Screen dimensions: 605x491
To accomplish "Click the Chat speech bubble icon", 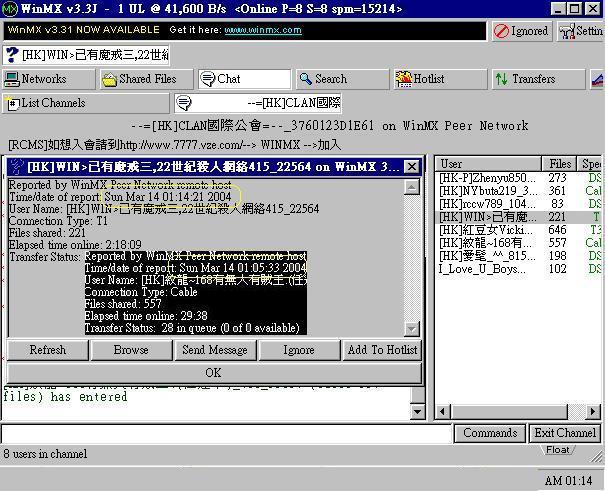I will pos(208,79).
